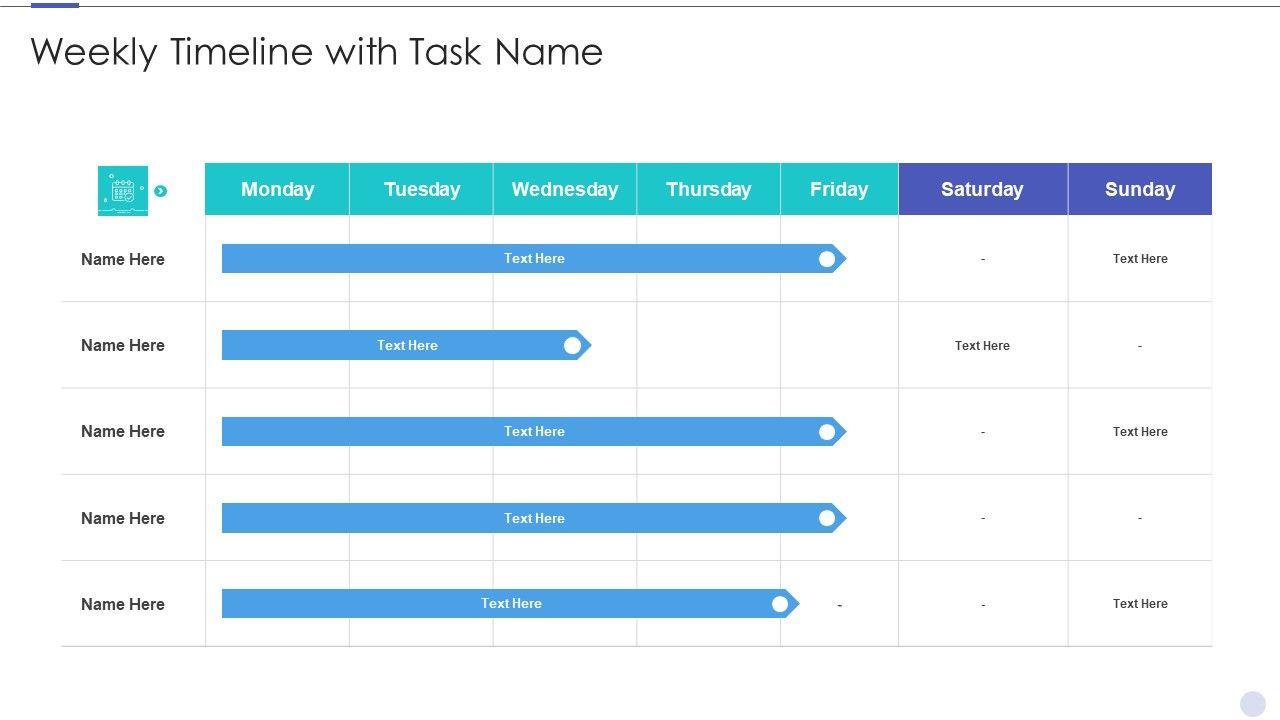Select the Thursday column header
Viewport: 1280px width, 720px height.
pyautogui.click(x=708, y=189)
